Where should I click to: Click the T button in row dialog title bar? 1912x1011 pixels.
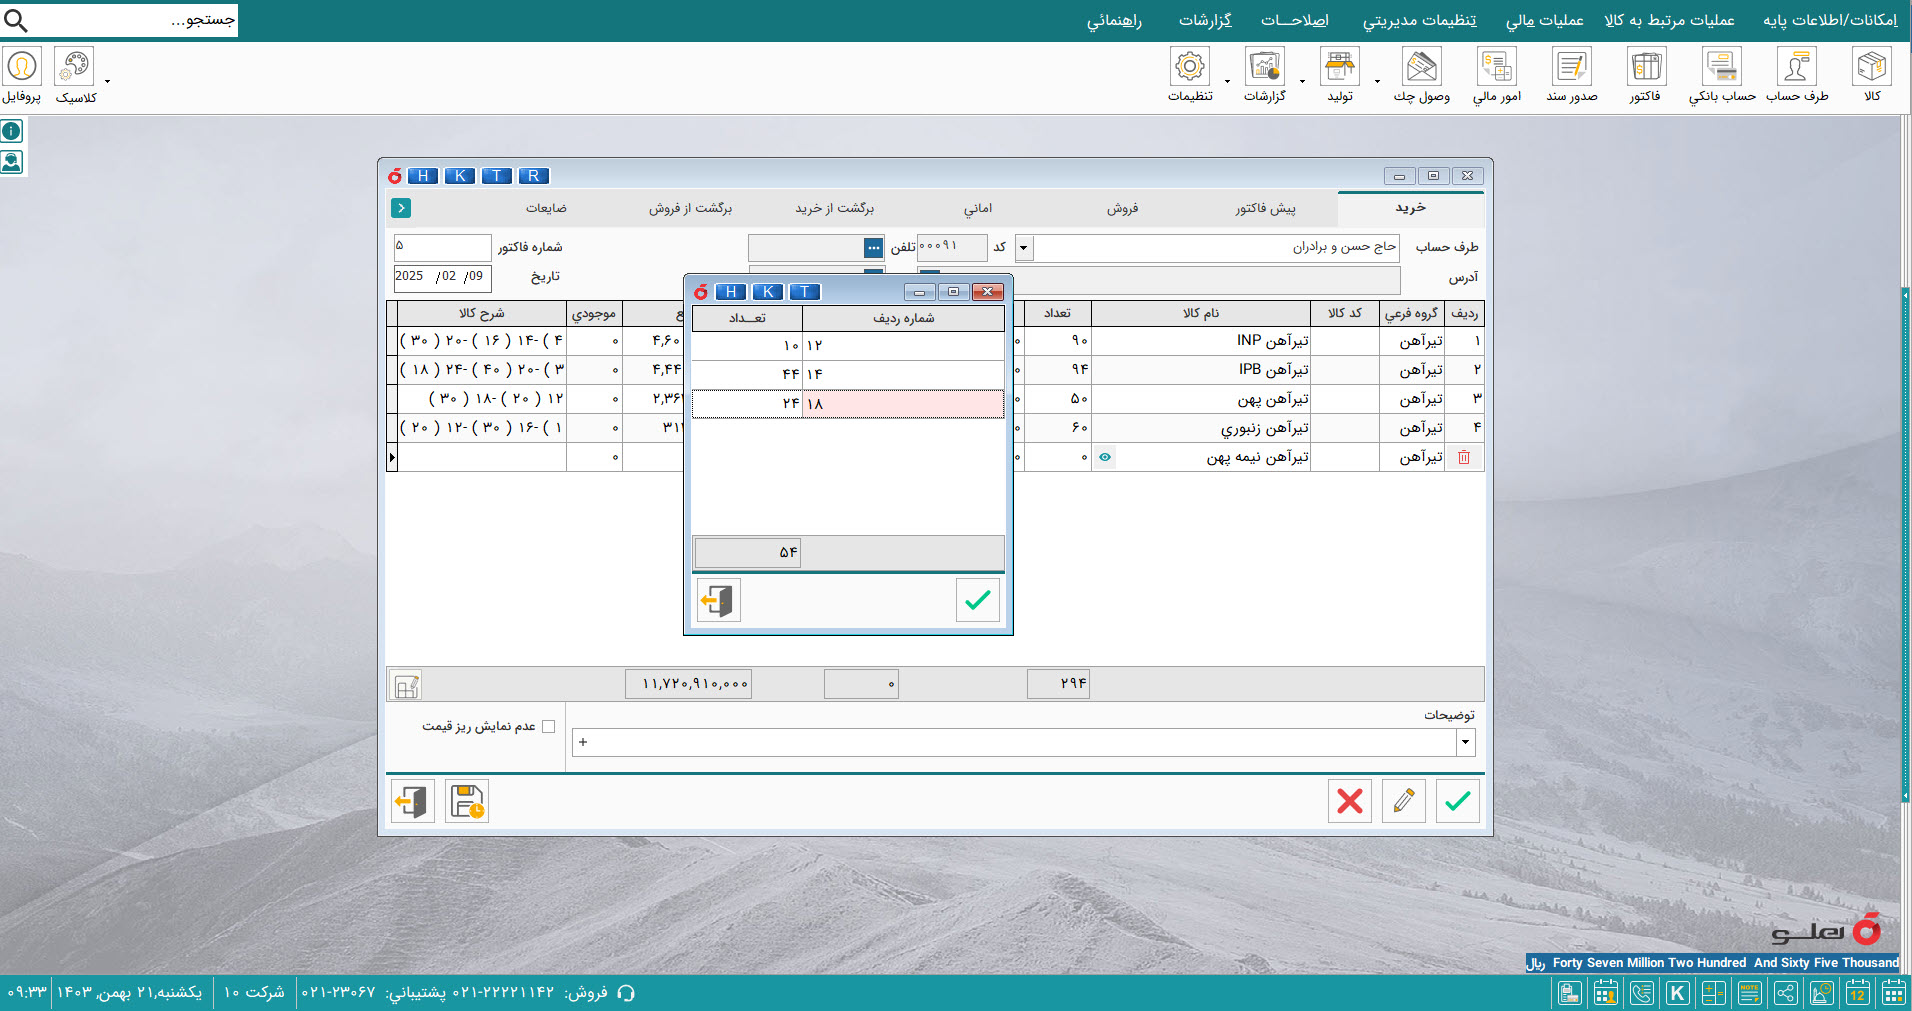pos(804,292)
